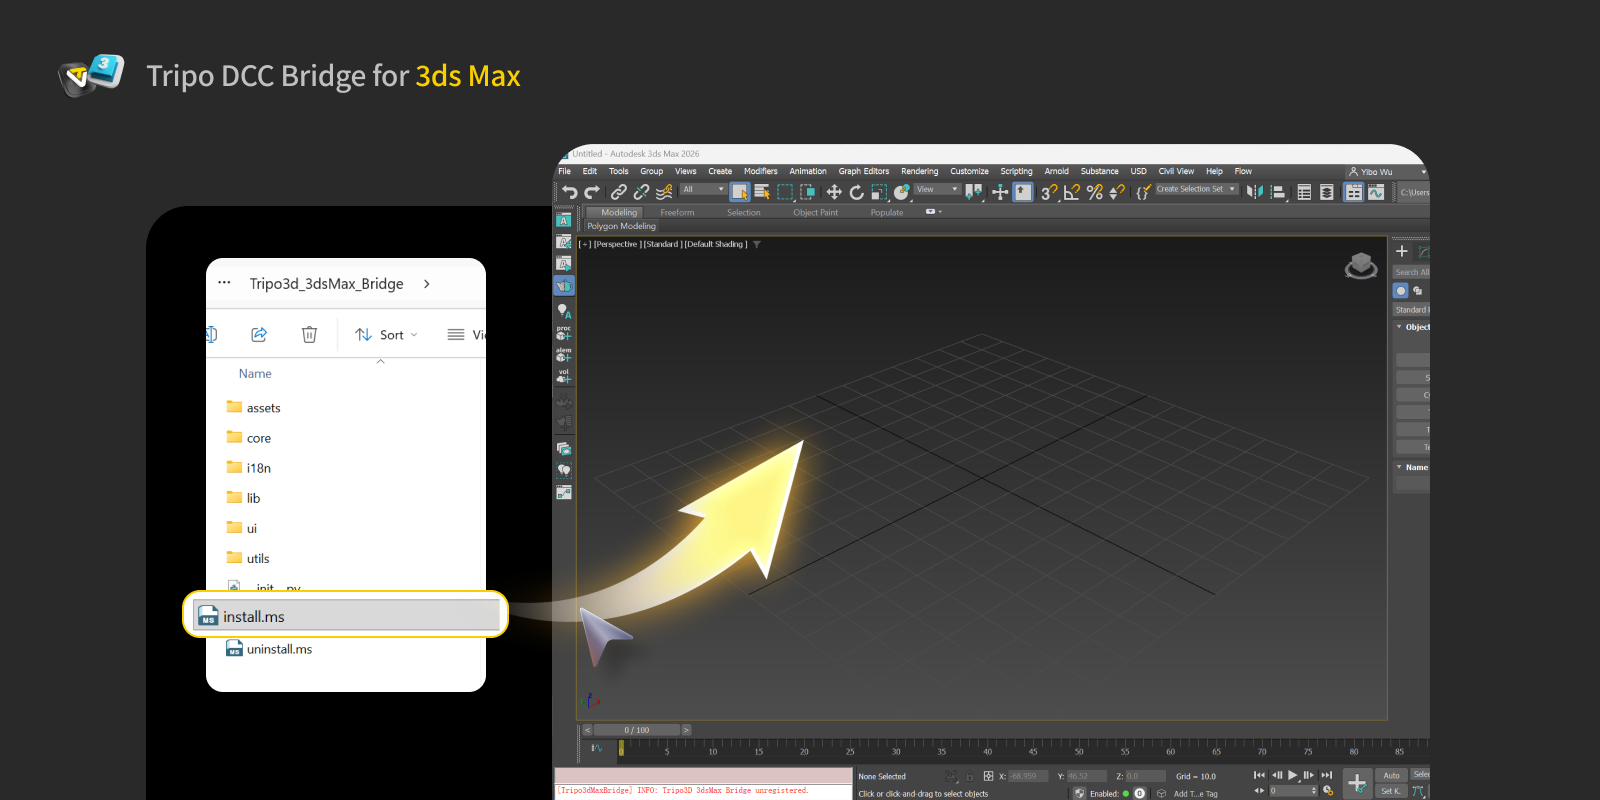The width and height of the screenshot is (1600, 800).
Task: Toggle Auto key mode
Action: (x=1391, y=775)
